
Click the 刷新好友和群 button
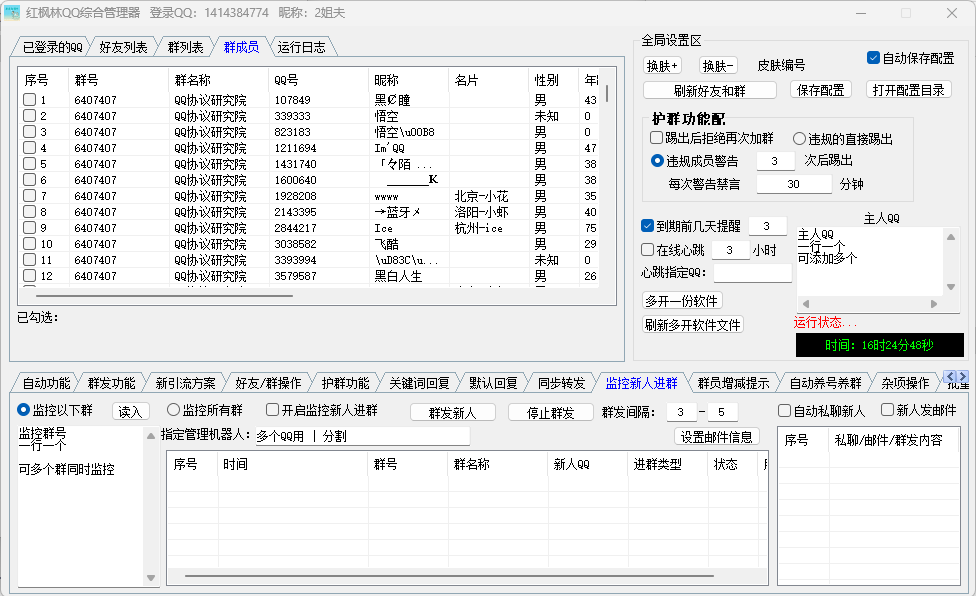710,90
